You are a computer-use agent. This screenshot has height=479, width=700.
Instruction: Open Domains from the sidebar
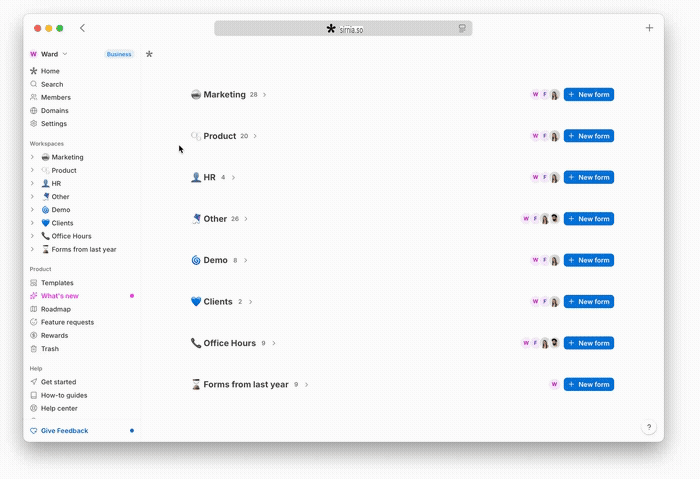pos(54,110)
